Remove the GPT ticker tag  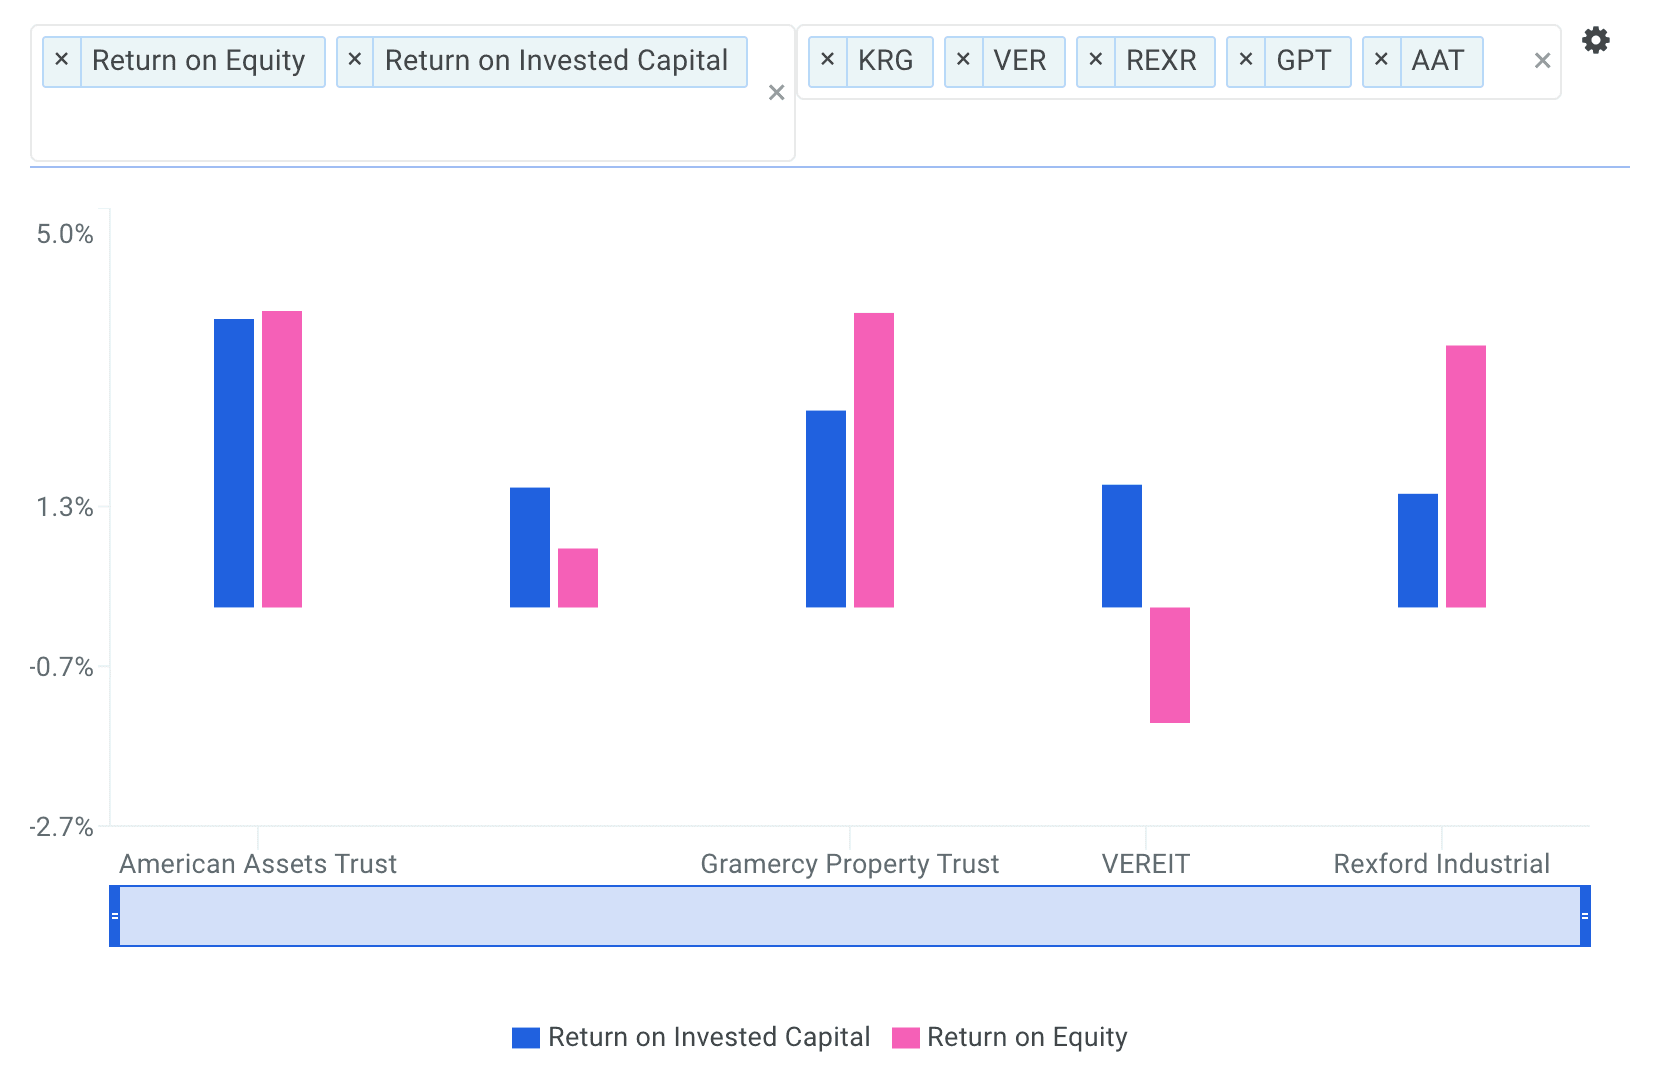click(1246, 60)
